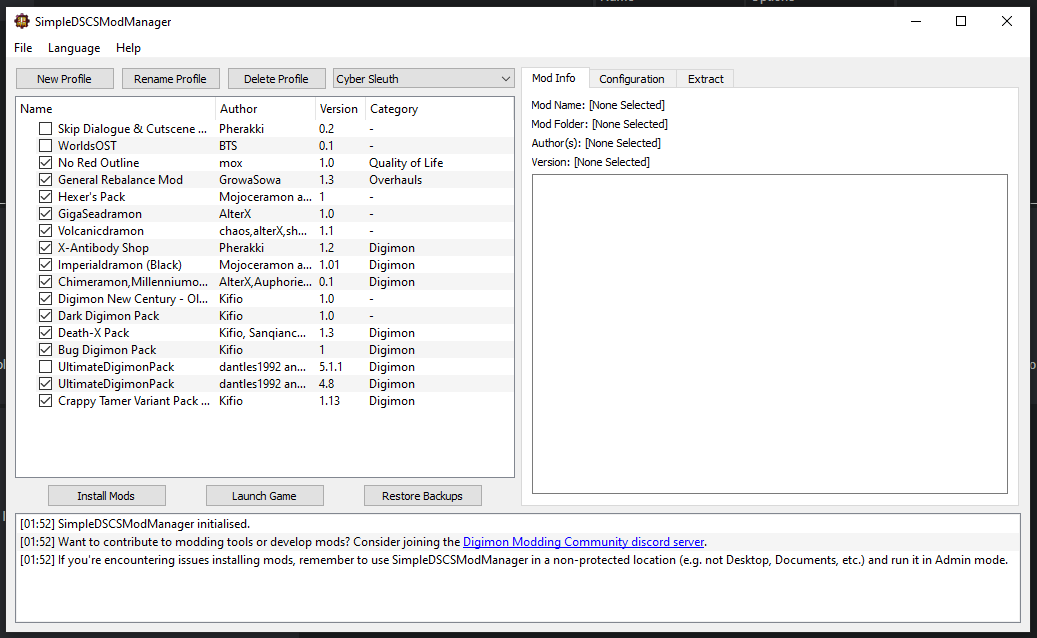The width and height of the screenshot is (1037, 638).
Task: Uncheck UltimateDigimonPack version 4.8 checkbox
Action: pyautogui.click(x=45, y=383)
